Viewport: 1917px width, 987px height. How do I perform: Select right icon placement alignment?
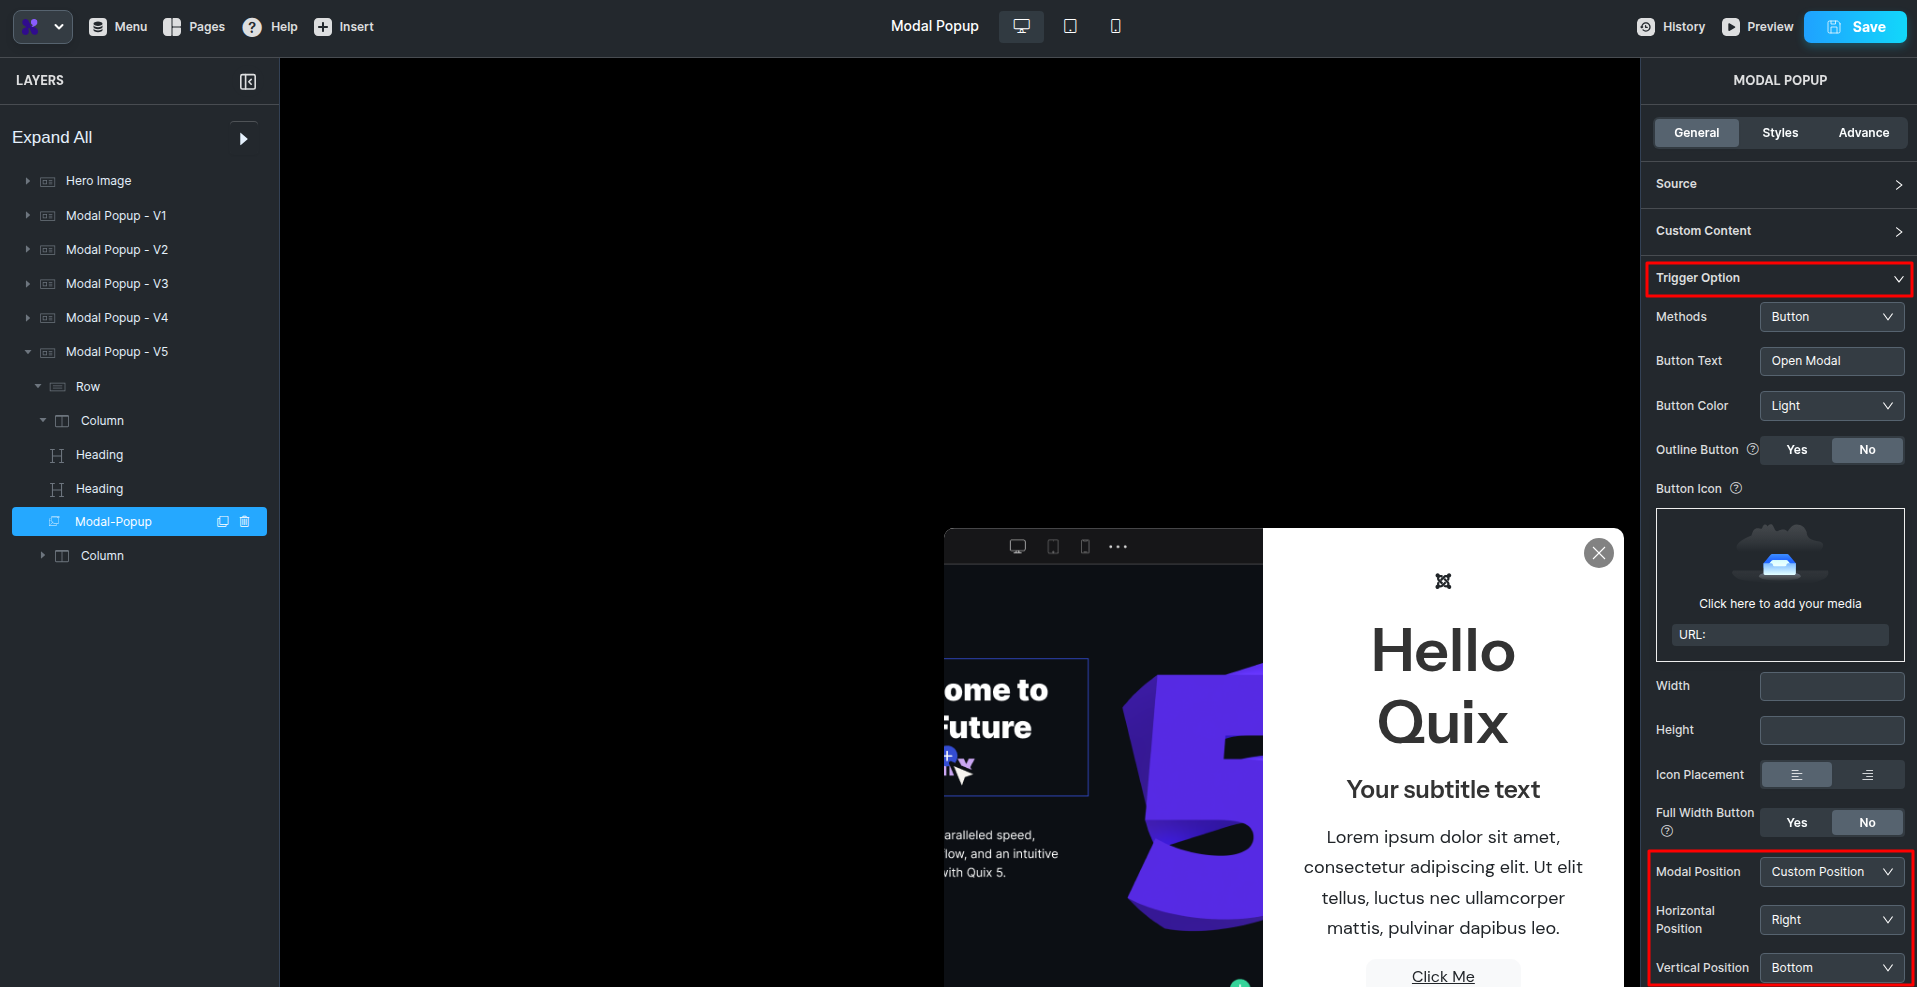tap(1867, 775)
